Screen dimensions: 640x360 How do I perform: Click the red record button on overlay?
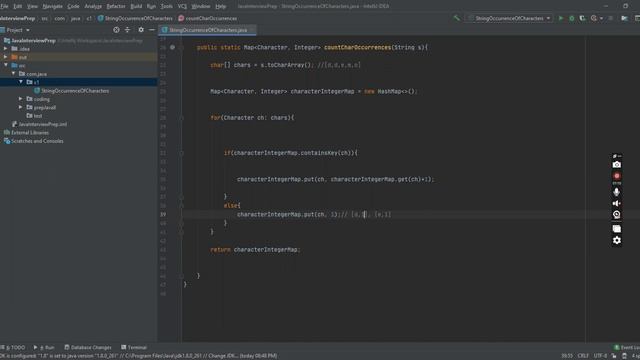pos(616,176)
